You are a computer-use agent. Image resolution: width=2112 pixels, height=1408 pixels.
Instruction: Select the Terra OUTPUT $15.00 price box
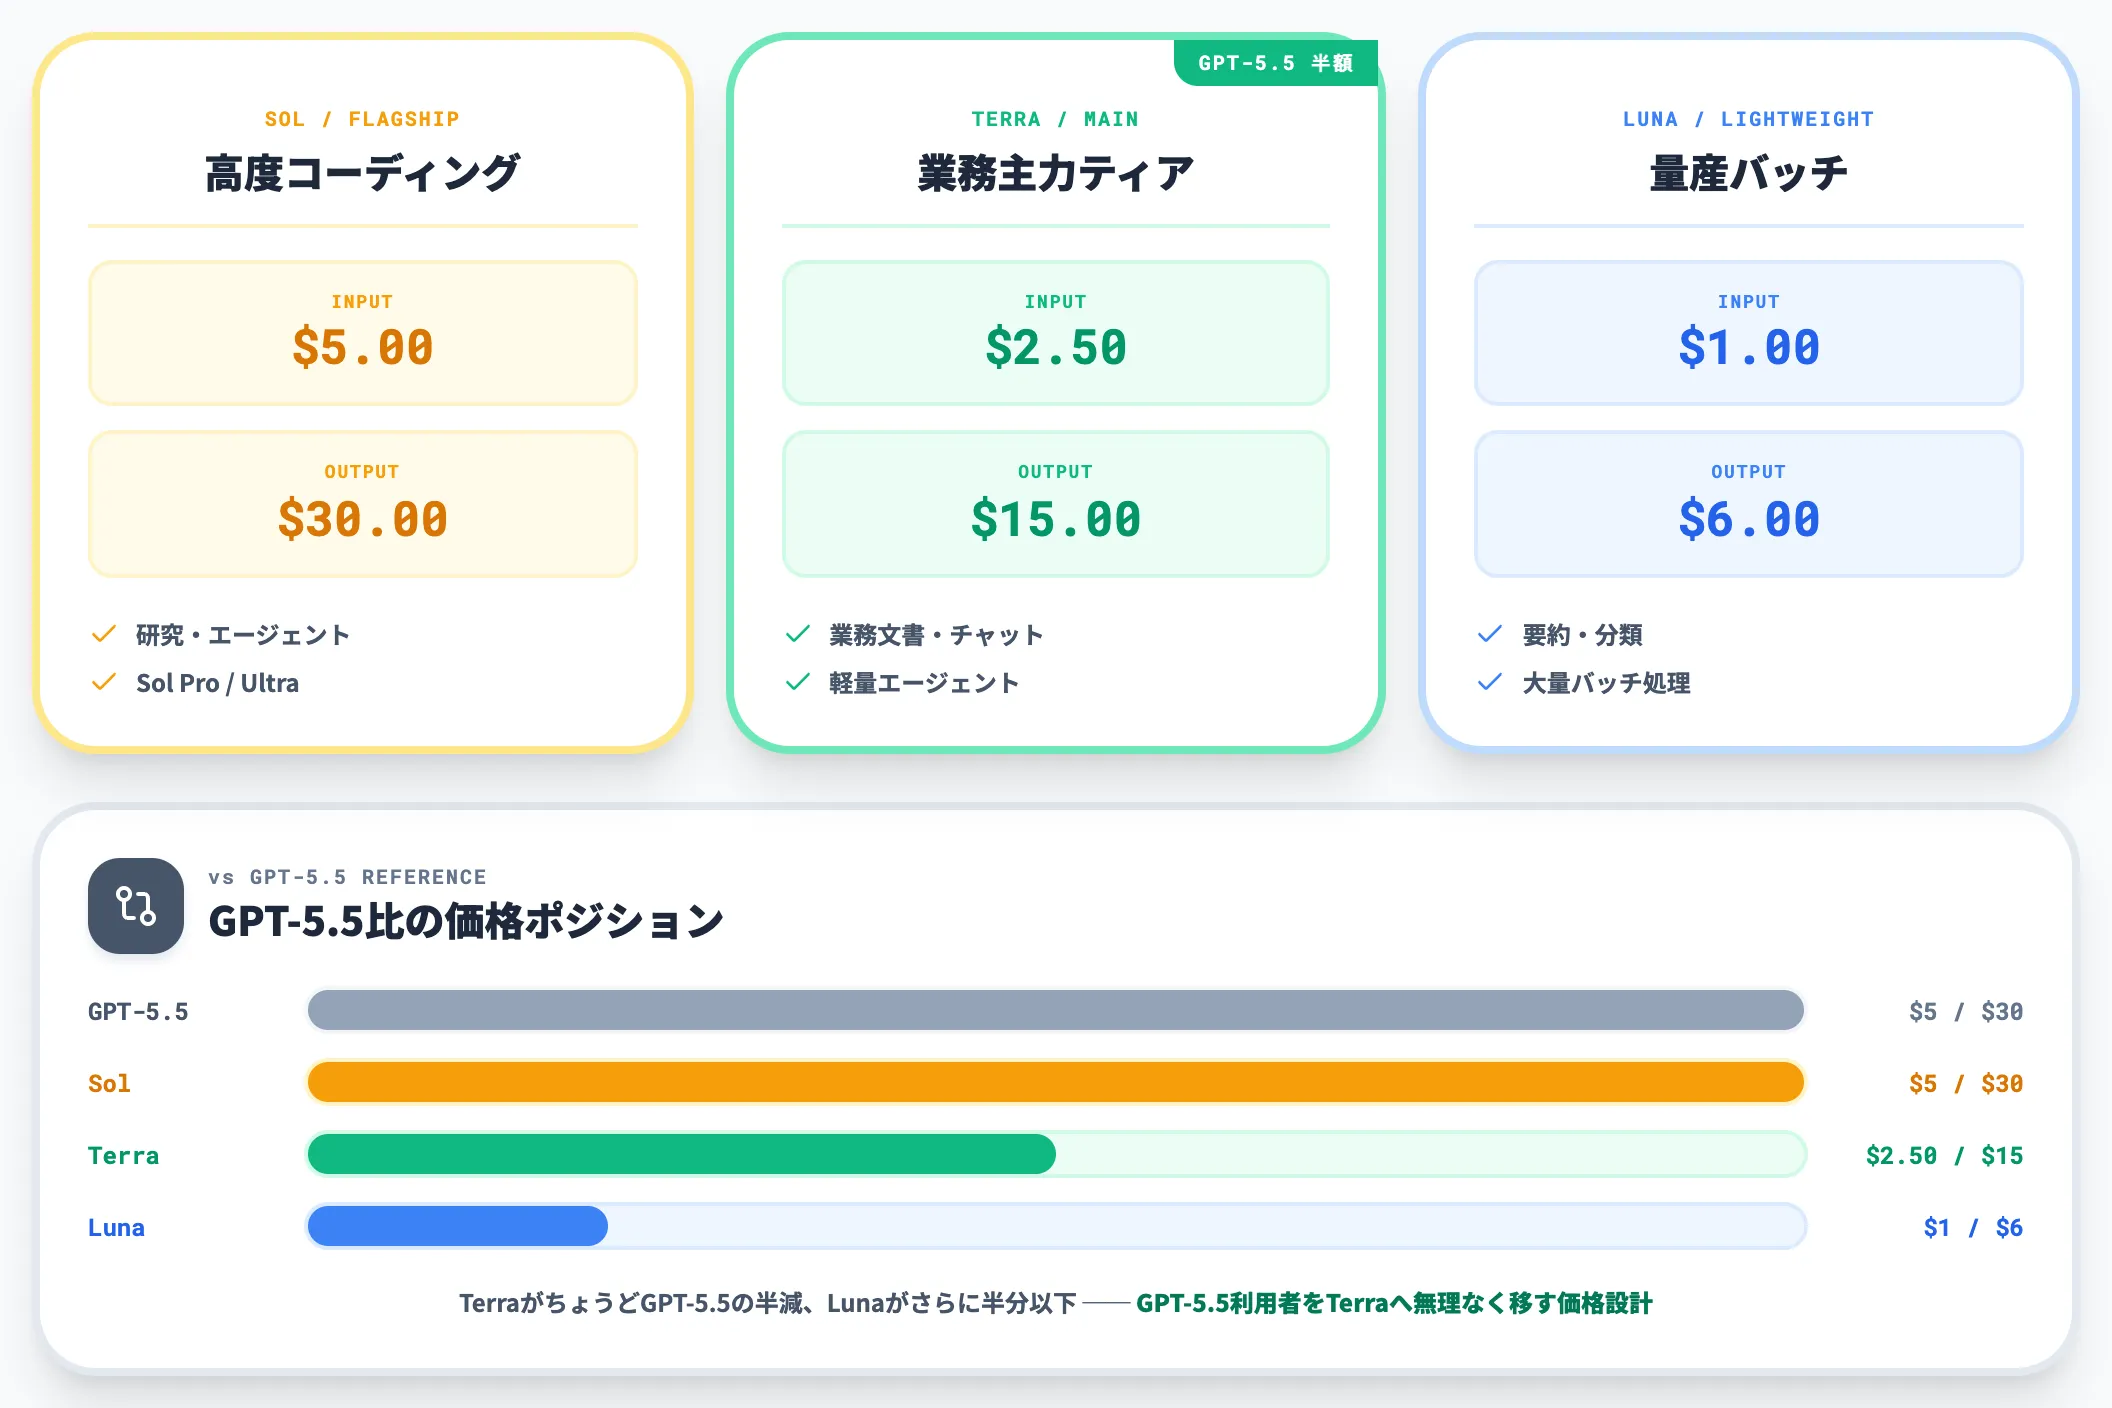(1056, 504)
